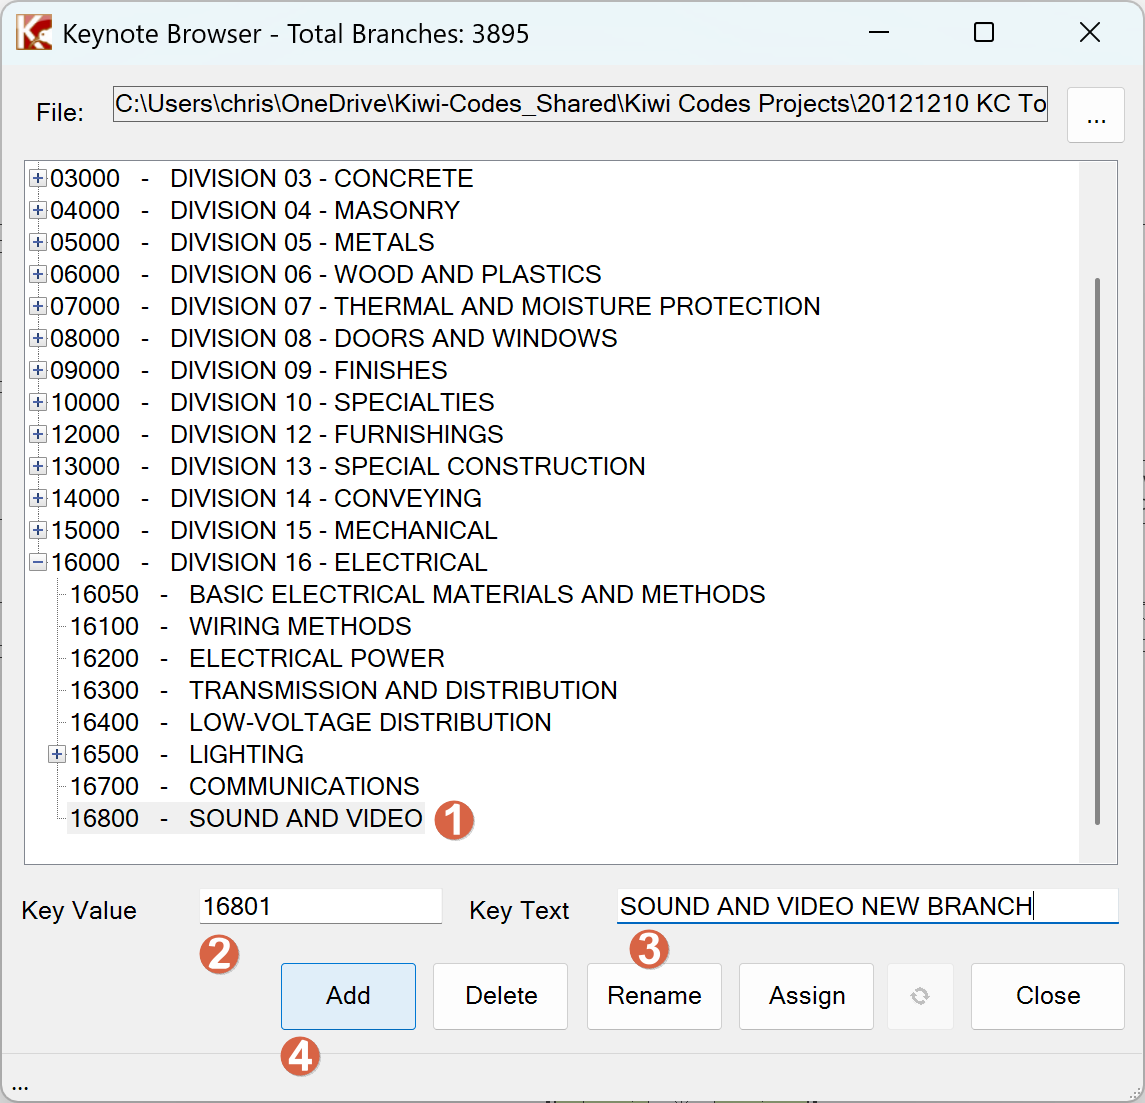Click the refresh/sync icon beside Assign
Viewport: 1145px width, 1103px height.
click(x=920, y=996)
